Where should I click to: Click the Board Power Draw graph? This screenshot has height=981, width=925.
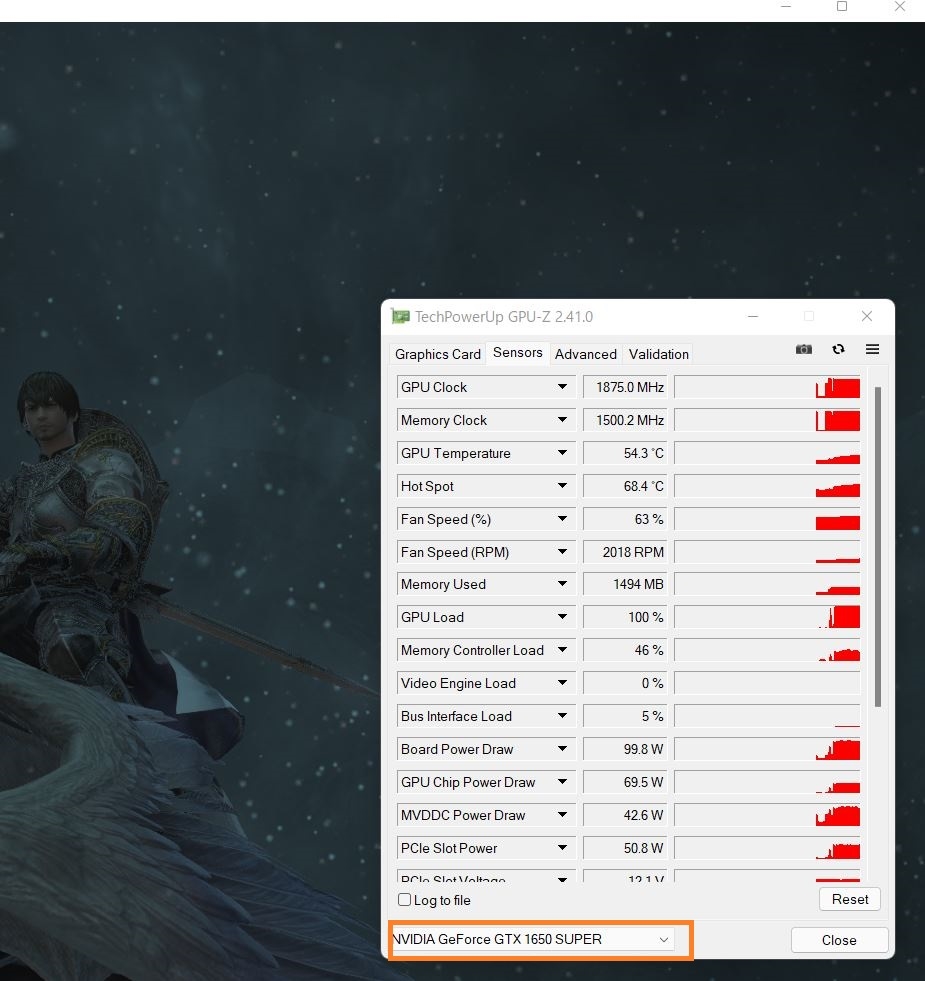767,749
